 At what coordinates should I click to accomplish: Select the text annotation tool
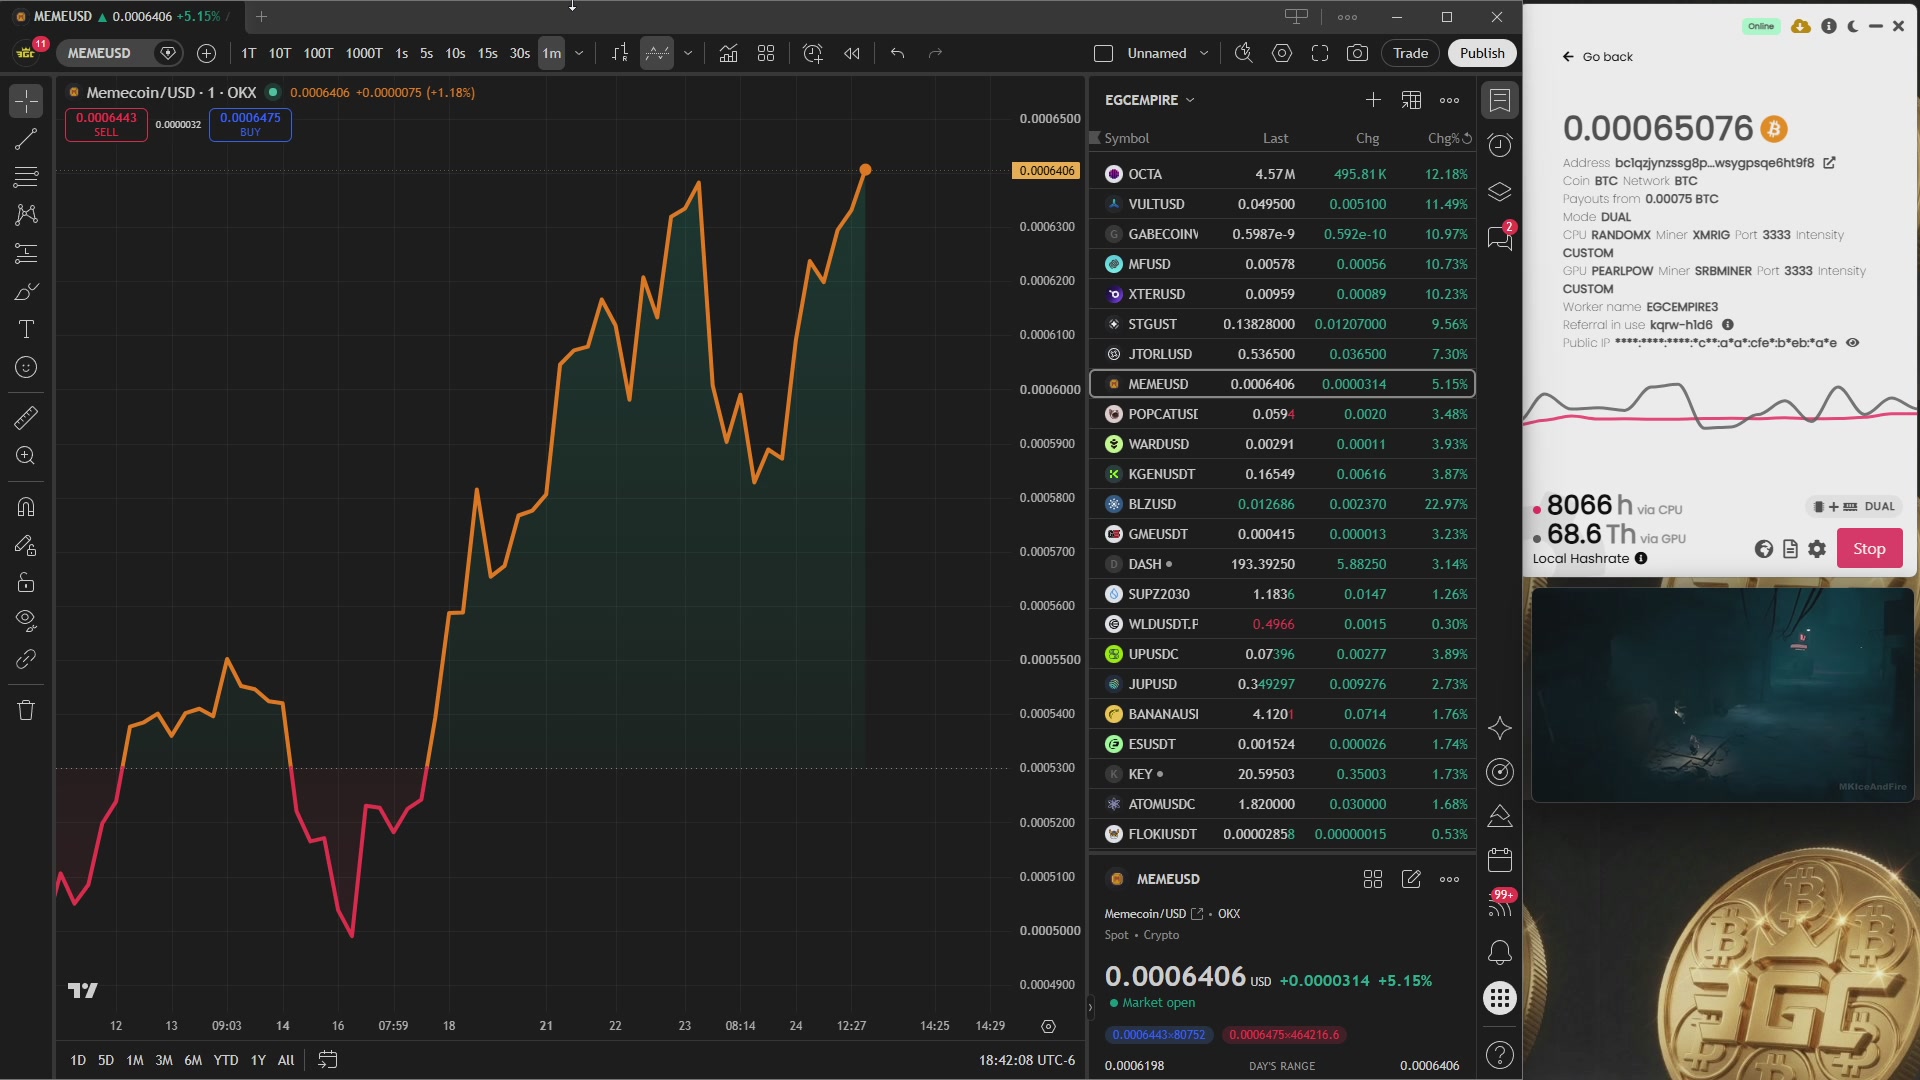26,330
